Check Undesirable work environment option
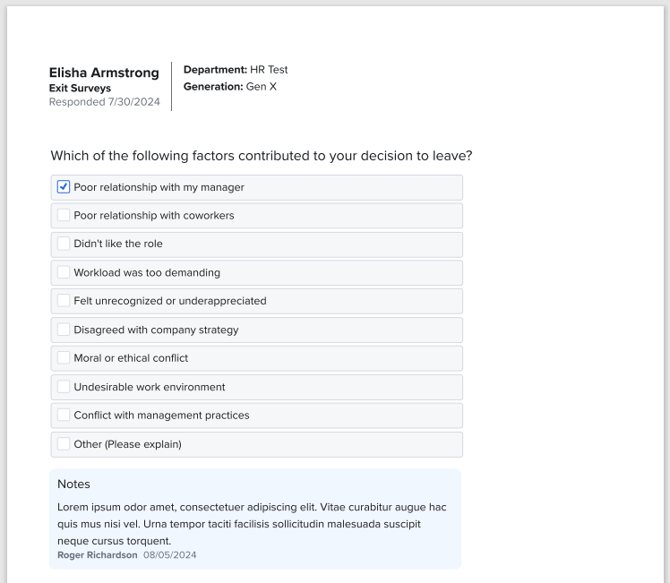The width and height of the screenshot is (670, 583). click(x=63, y=387)
